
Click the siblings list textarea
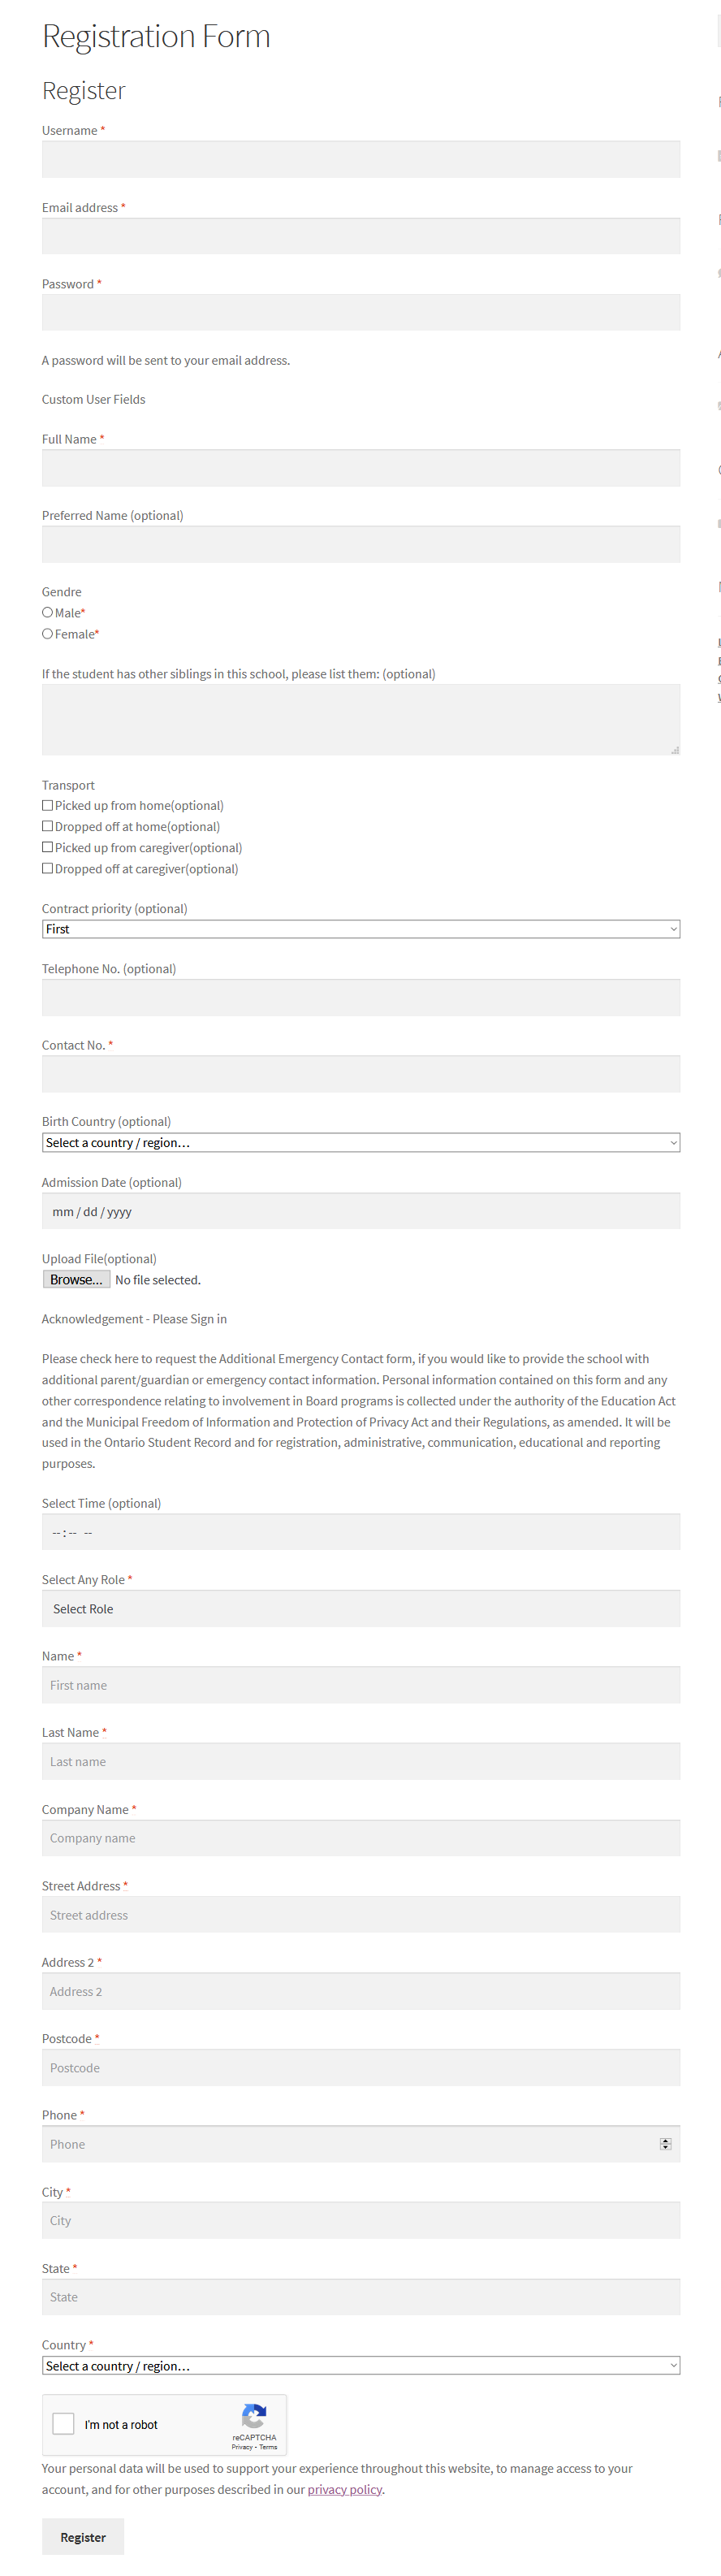360,718
